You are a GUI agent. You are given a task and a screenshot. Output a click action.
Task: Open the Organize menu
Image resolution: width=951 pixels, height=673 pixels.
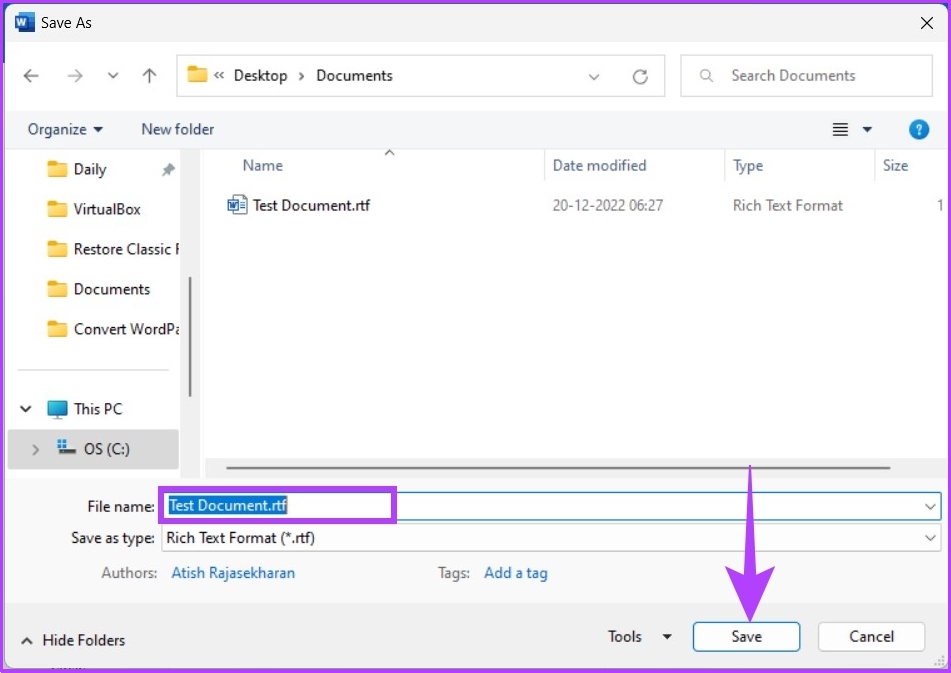coord(65,129)
